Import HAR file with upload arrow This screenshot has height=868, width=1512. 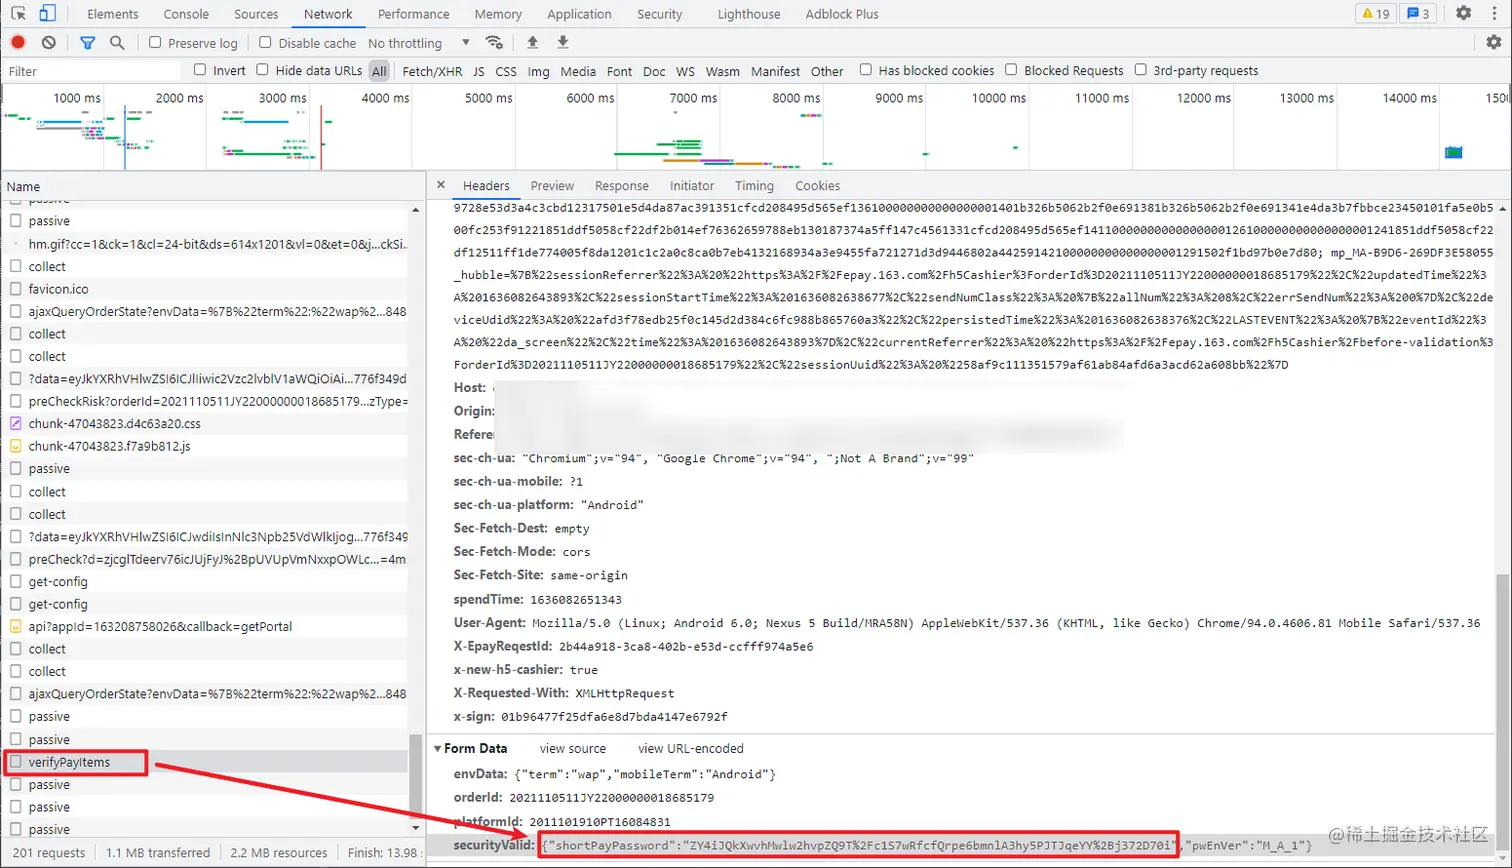point(532,43)
